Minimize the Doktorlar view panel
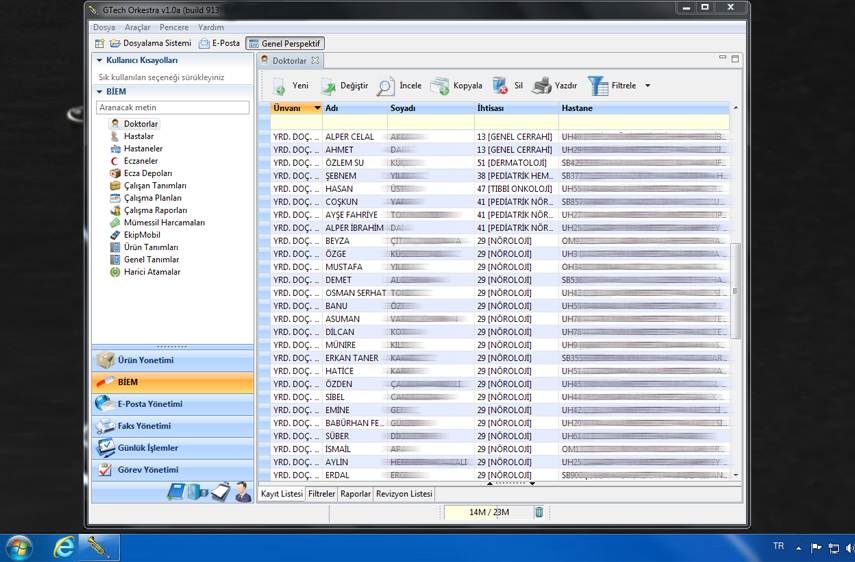855x562 pixels. 722,57
